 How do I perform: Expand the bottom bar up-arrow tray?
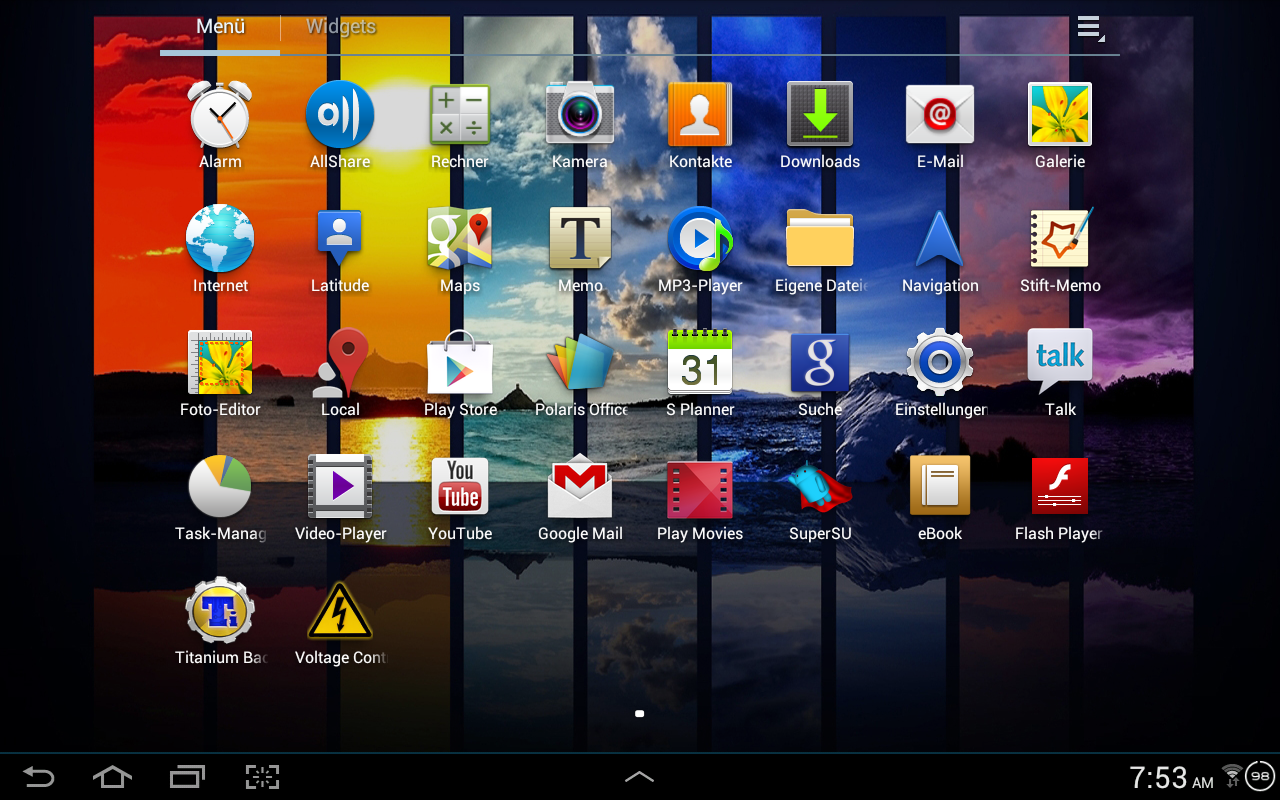point(639,777)
